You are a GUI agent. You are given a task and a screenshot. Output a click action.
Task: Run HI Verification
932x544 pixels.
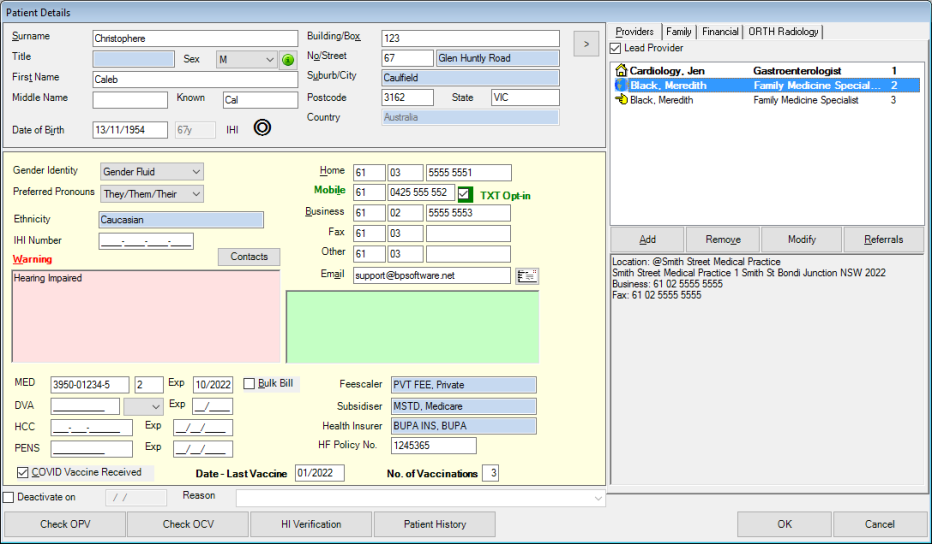311,524
